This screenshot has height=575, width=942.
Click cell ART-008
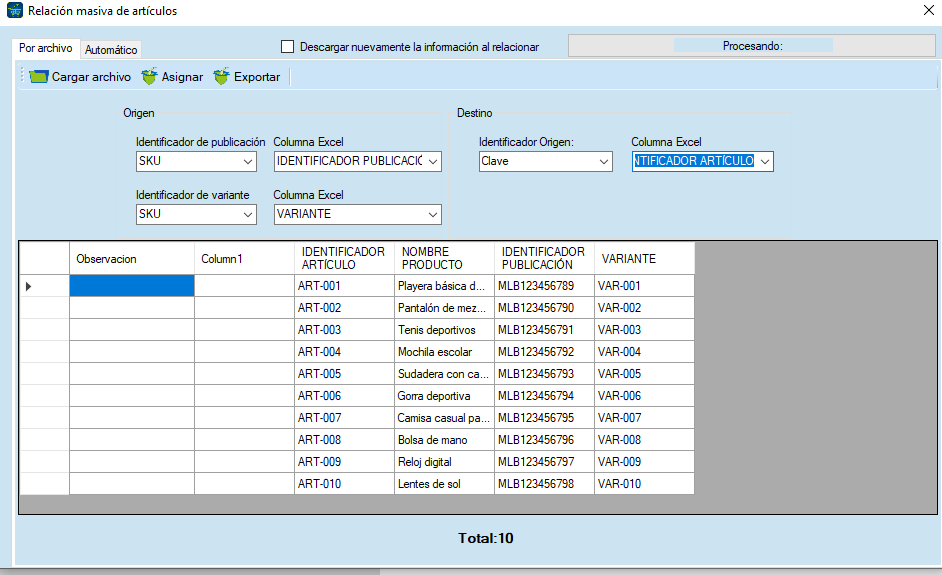click(x=344, y=440)
